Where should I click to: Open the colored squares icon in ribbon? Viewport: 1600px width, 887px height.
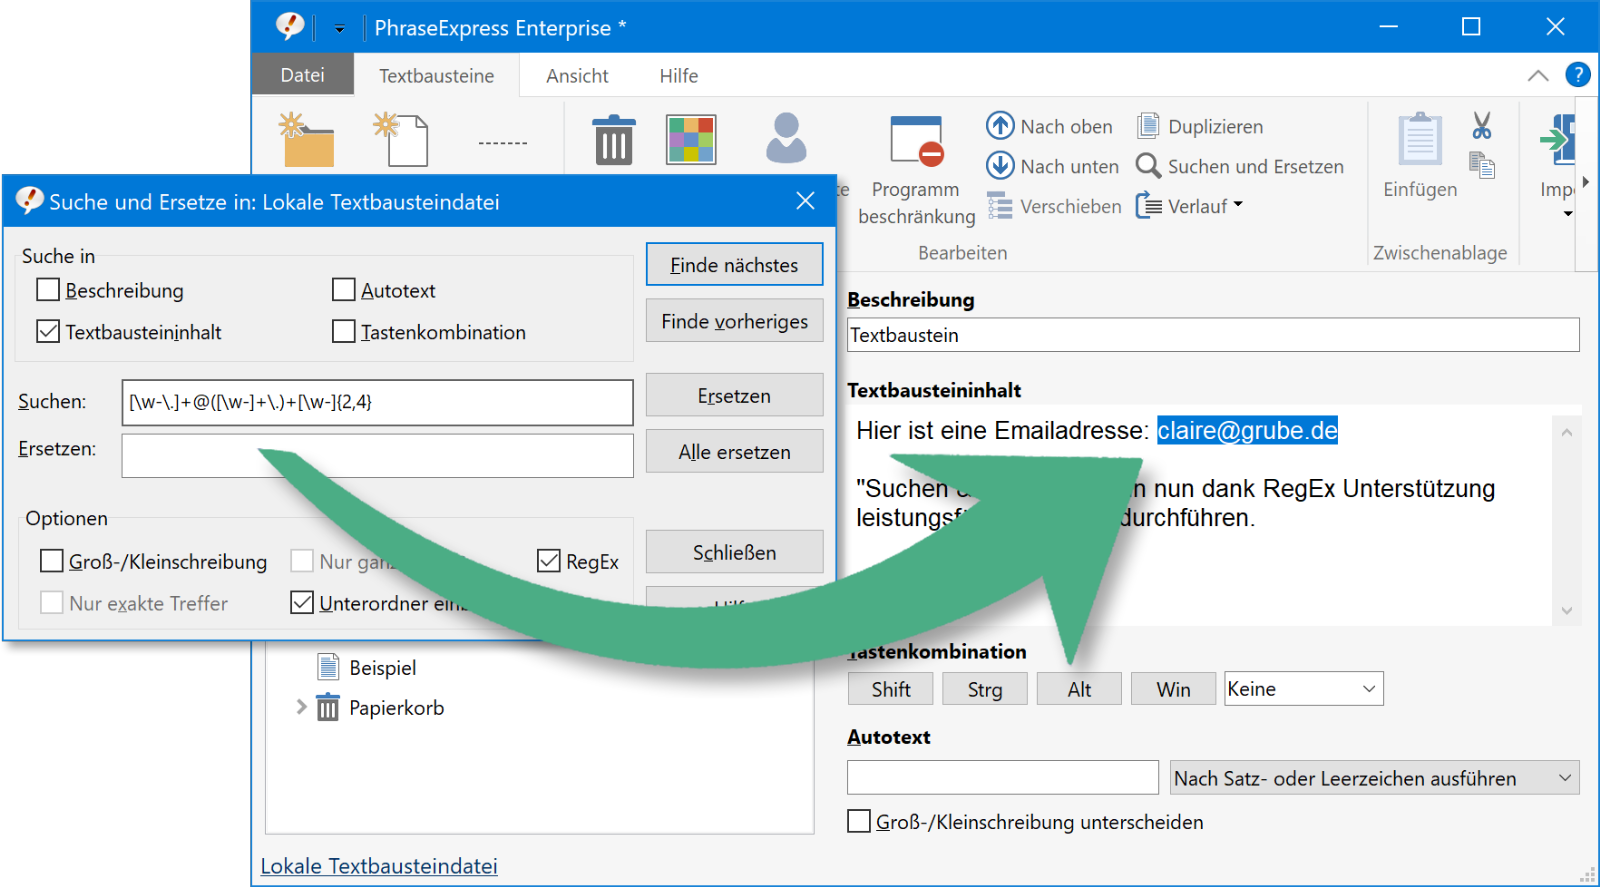pos(691,140)
